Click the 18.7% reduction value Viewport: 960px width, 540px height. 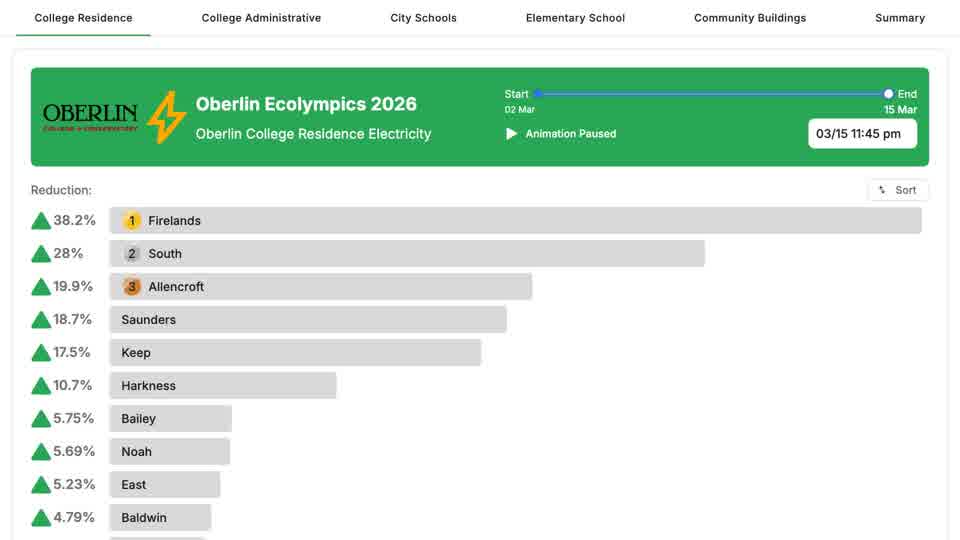(x=72, y=320)
